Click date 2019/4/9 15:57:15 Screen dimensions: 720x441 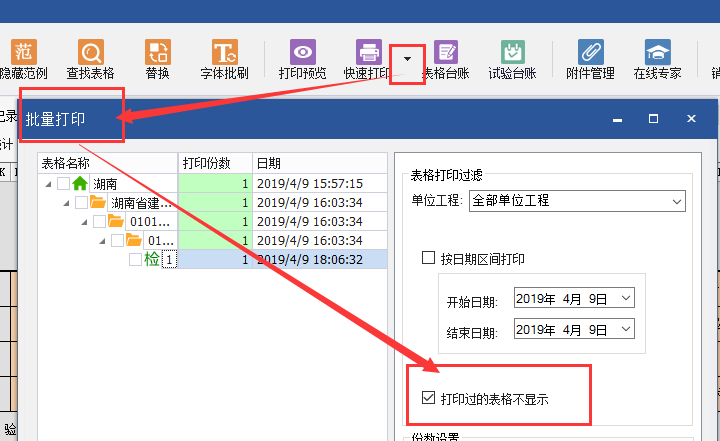tap(310, 184)
